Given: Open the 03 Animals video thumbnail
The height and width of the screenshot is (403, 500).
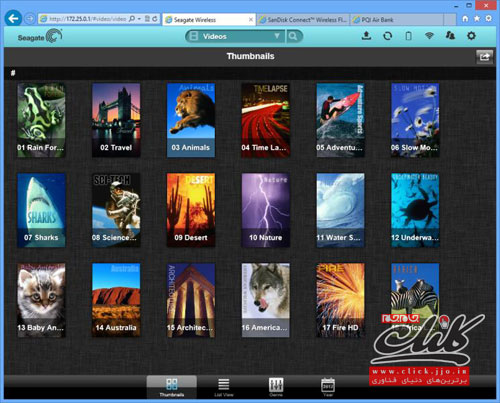Looking at the screenshot, I should pos(191,120).
